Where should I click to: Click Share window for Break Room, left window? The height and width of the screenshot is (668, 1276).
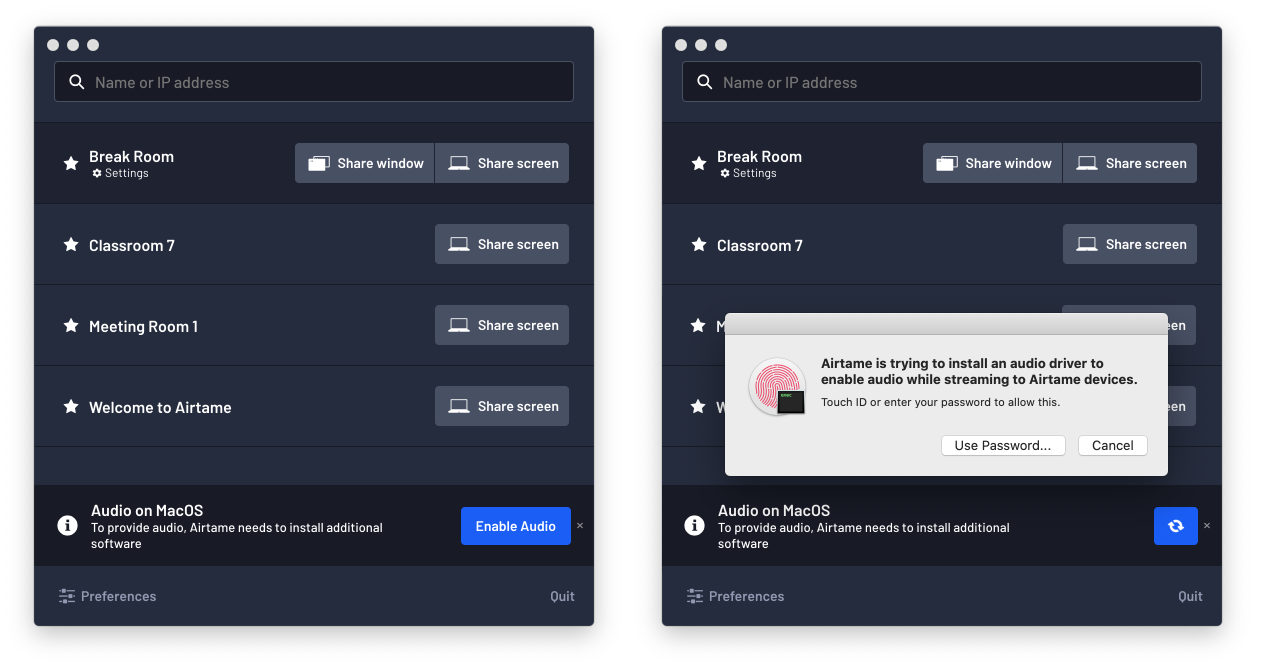[365, 163]
